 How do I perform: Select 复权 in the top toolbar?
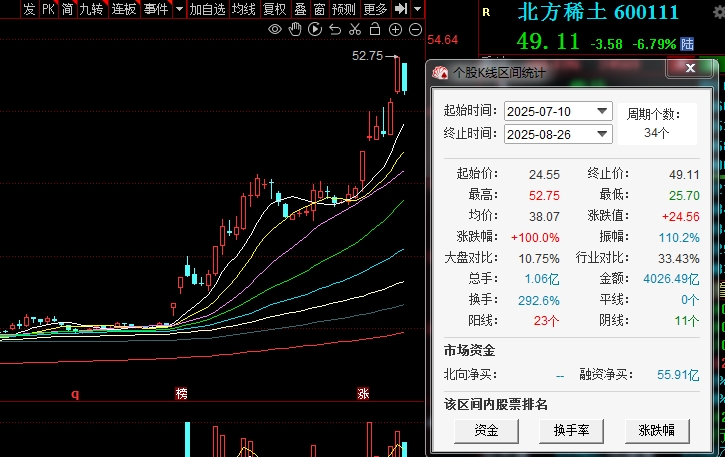pos(274,9)
